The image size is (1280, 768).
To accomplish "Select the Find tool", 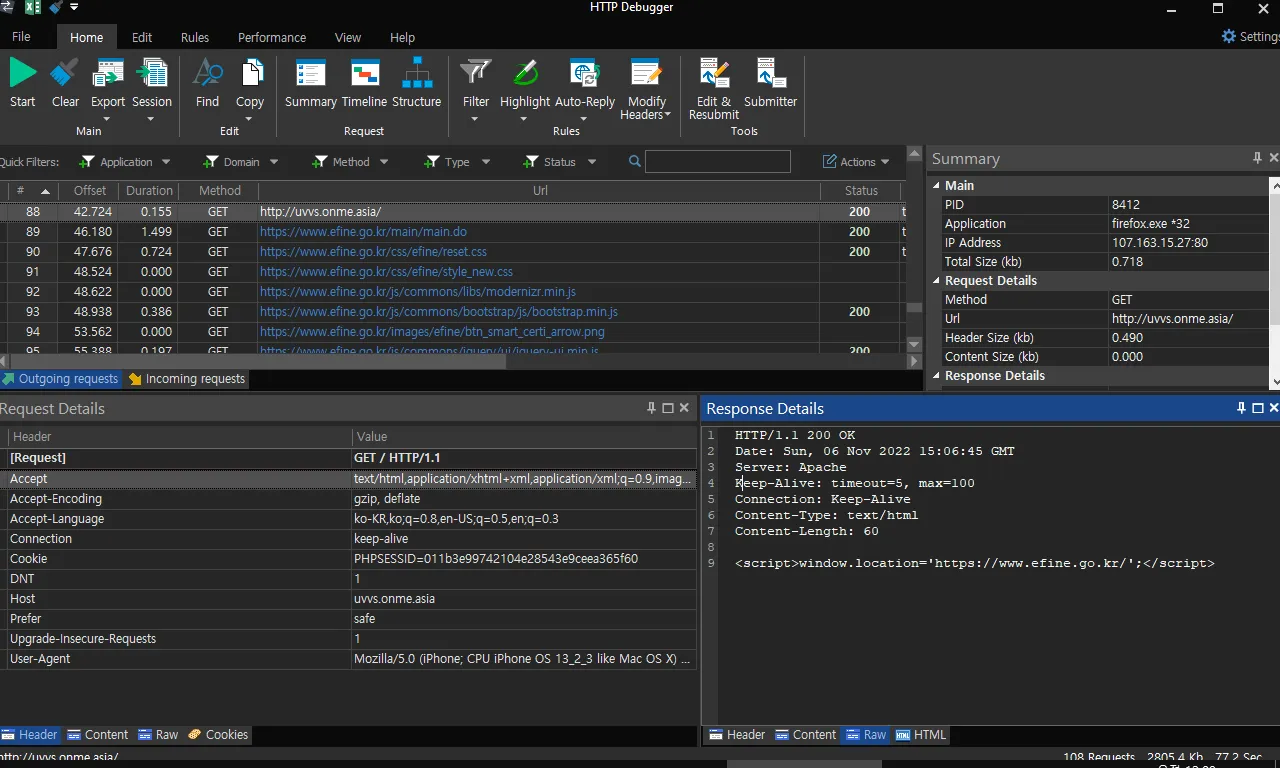I will pos(207,80).
